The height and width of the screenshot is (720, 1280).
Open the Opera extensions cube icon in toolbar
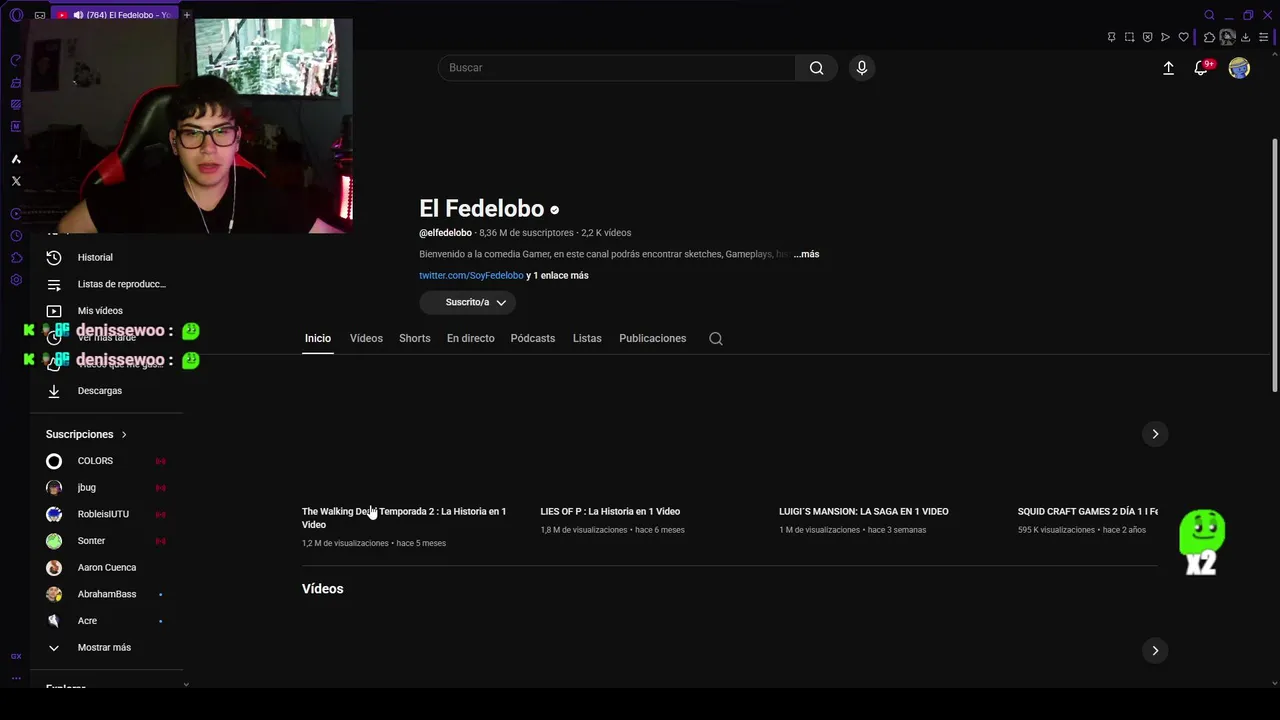pos(1209,37)
